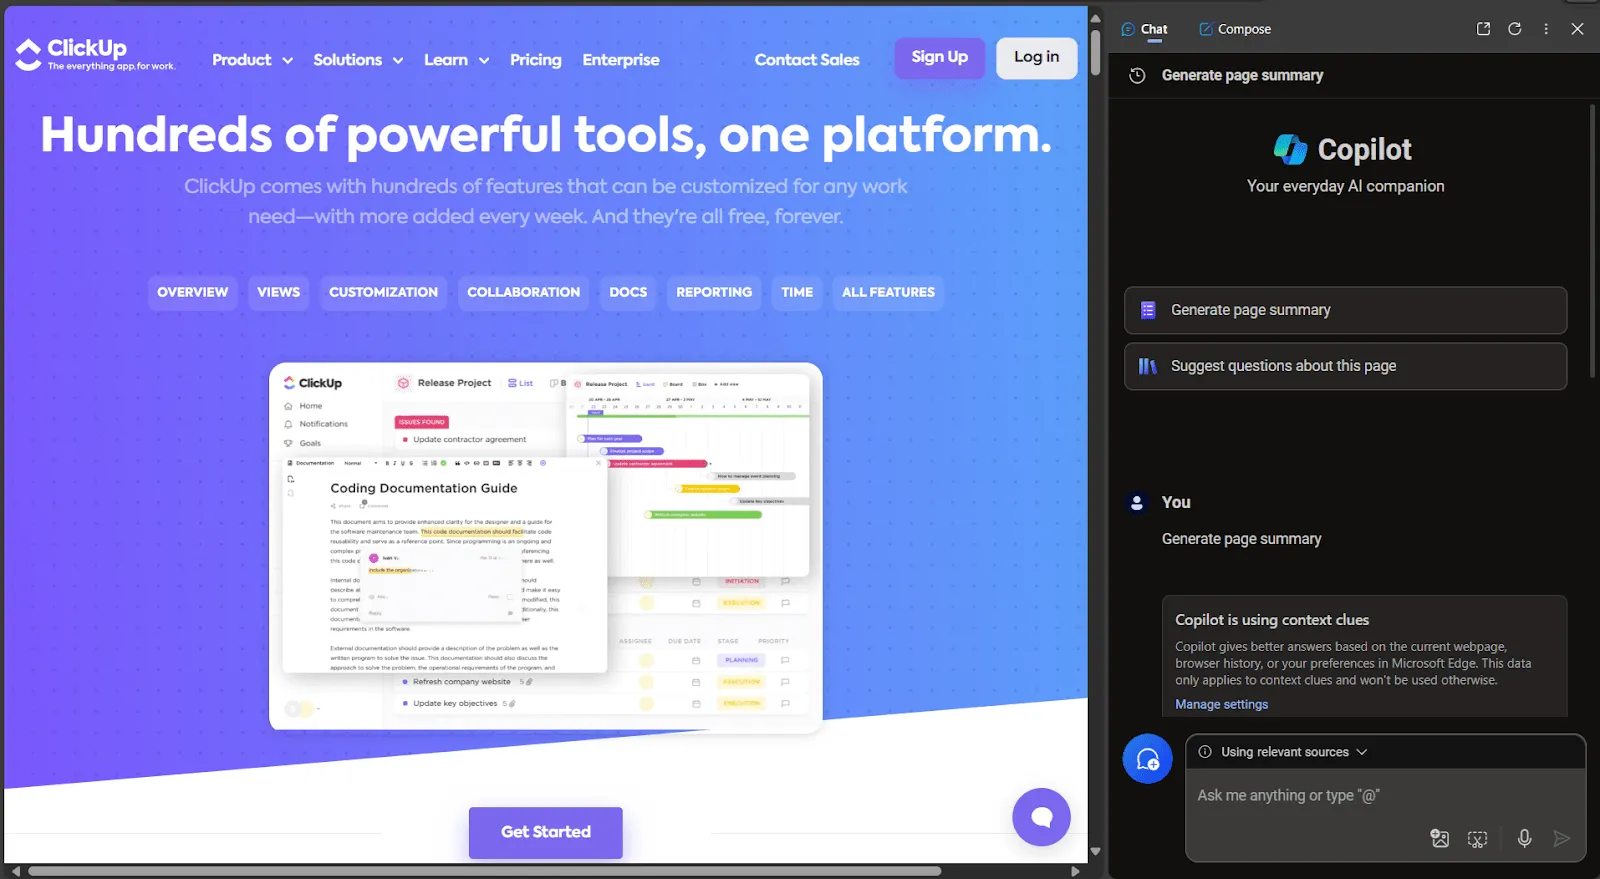This screenshot has height=879, width=1600.
Task: Select the TIME feature tab
Action: click(x=797, y=292)
